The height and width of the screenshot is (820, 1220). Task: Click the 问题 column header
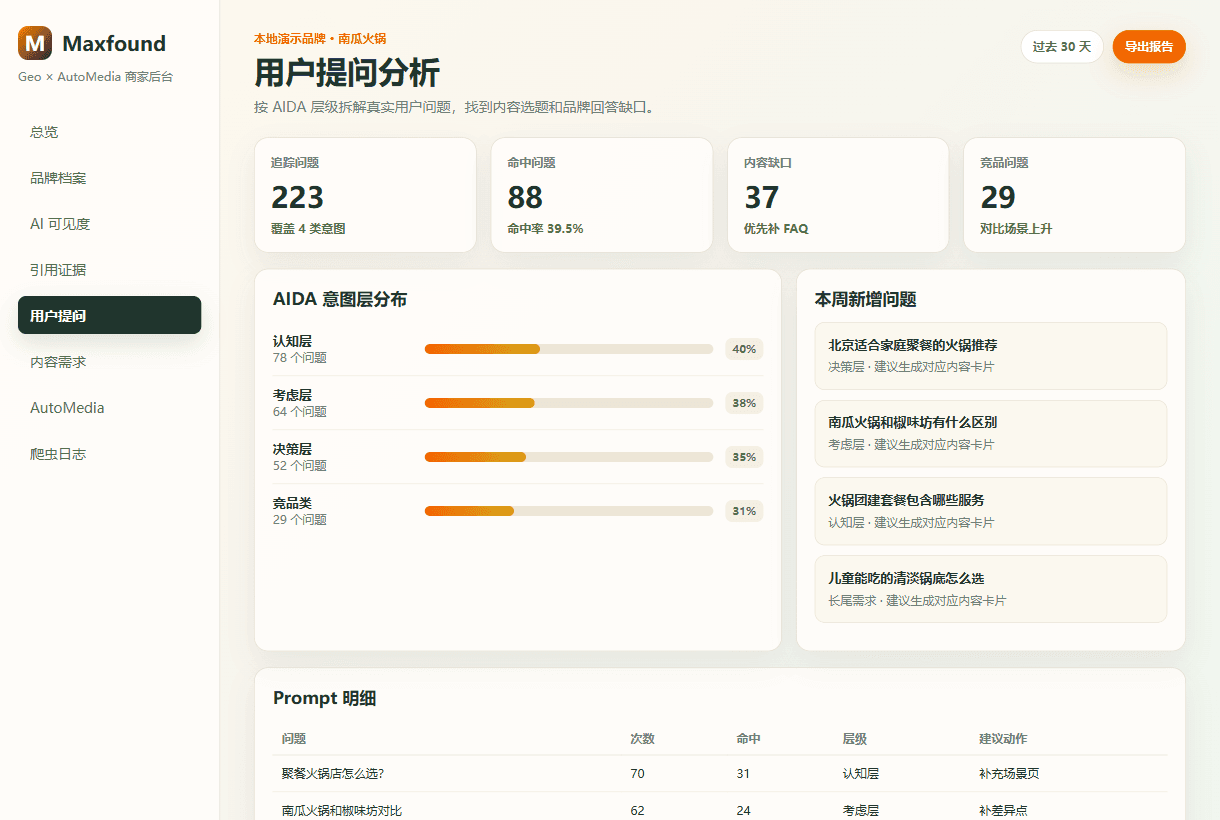[x=294, y=739]
